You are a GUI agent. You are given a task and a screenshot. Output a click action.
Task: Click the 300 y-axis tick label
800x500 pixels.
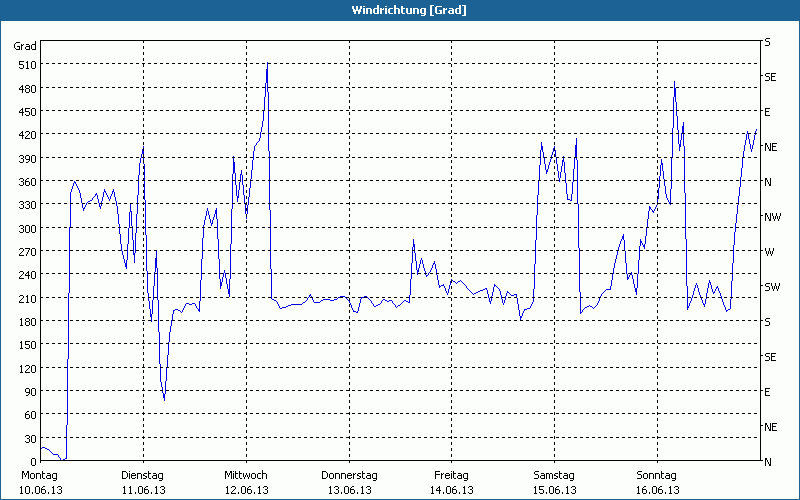tap(27, 229)
